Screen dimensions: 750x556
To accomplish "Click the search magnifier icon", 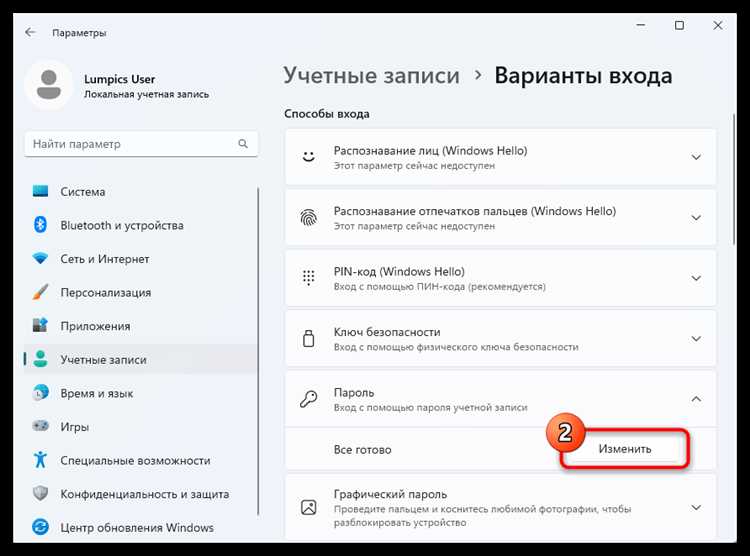I will point(243,144).
